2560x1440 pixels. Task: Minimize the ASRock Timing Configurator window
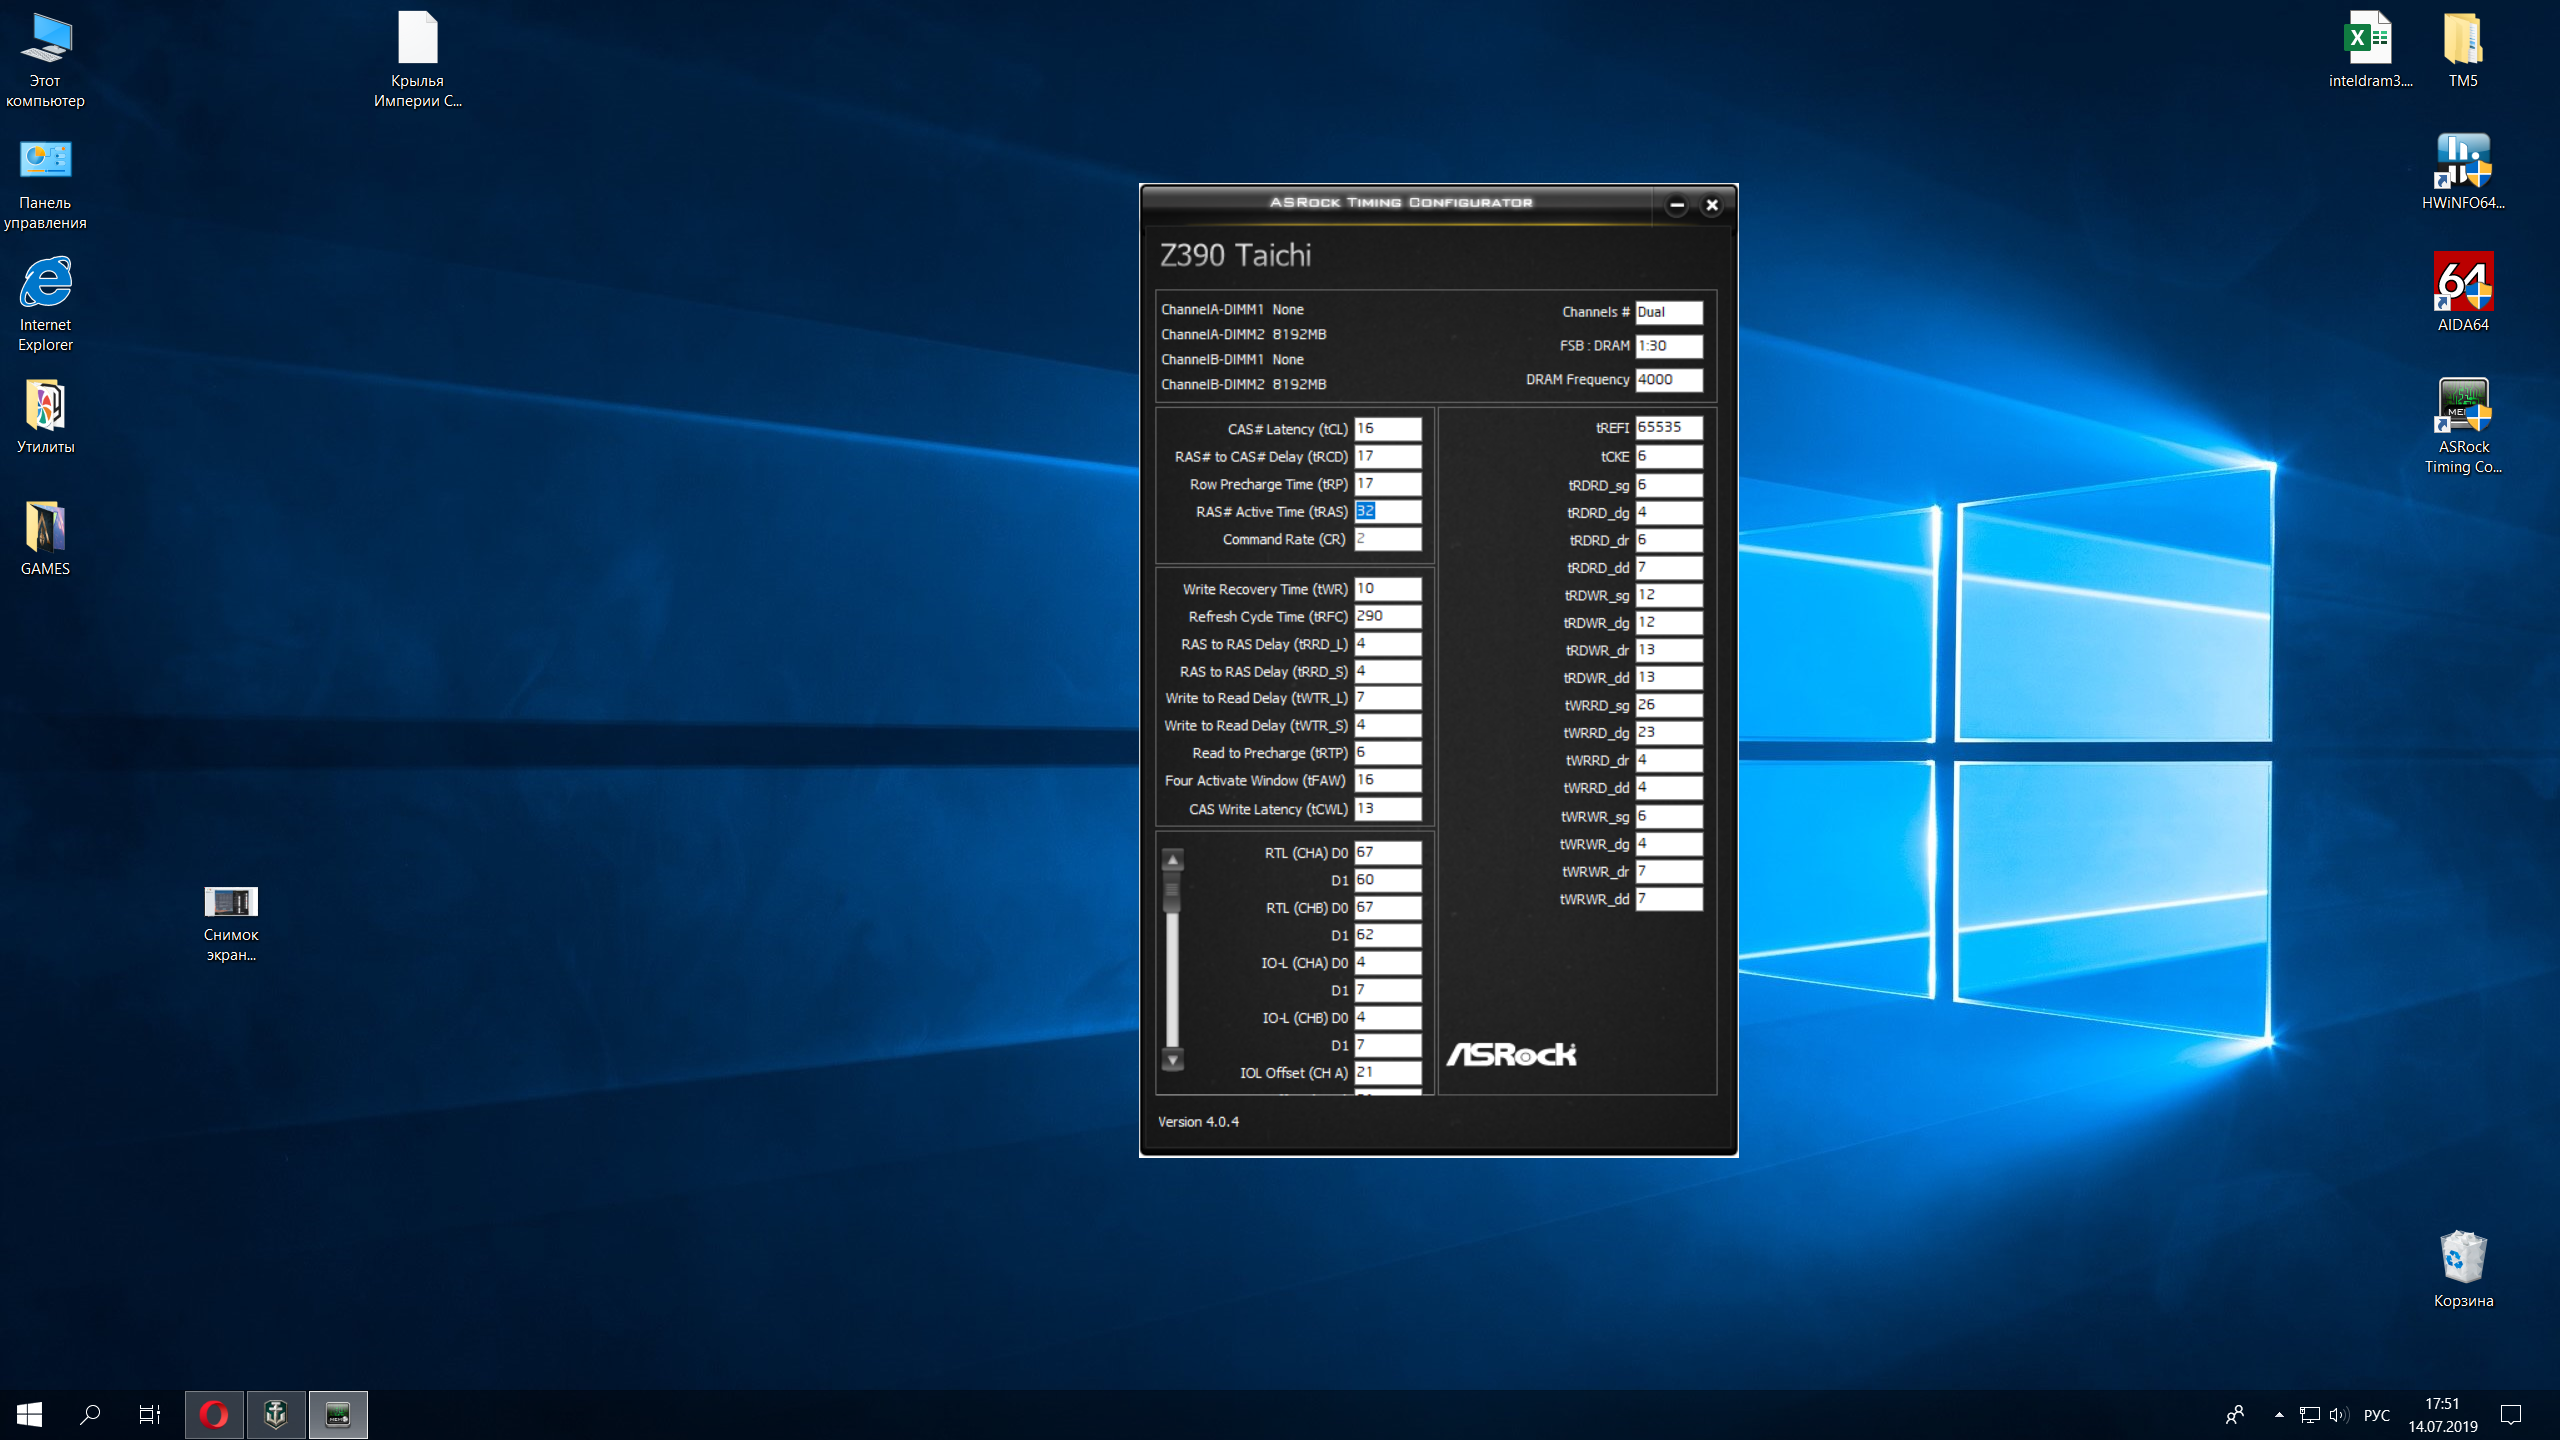click(x=1677, y=205)
